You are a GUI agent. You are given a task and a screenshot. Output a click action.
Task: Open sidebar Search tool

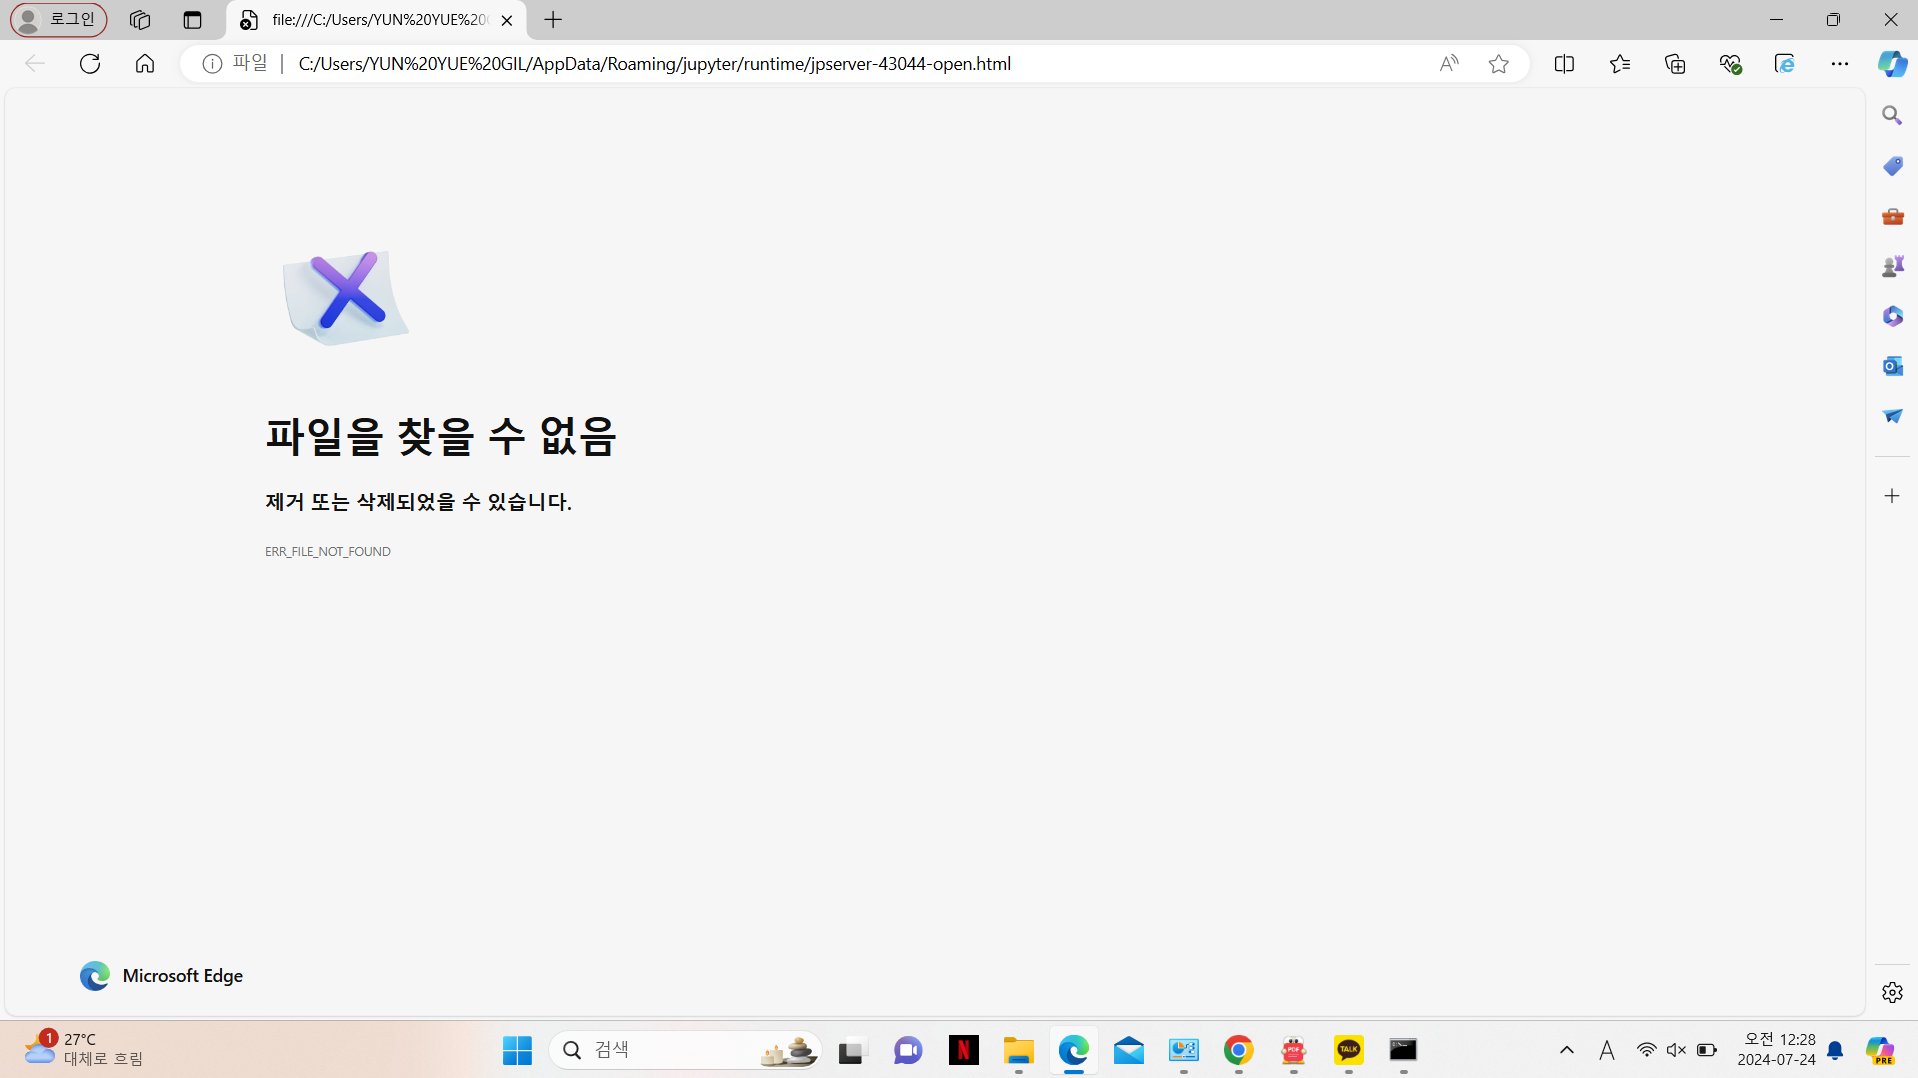pyautogui.click(x=1892, y=116)
